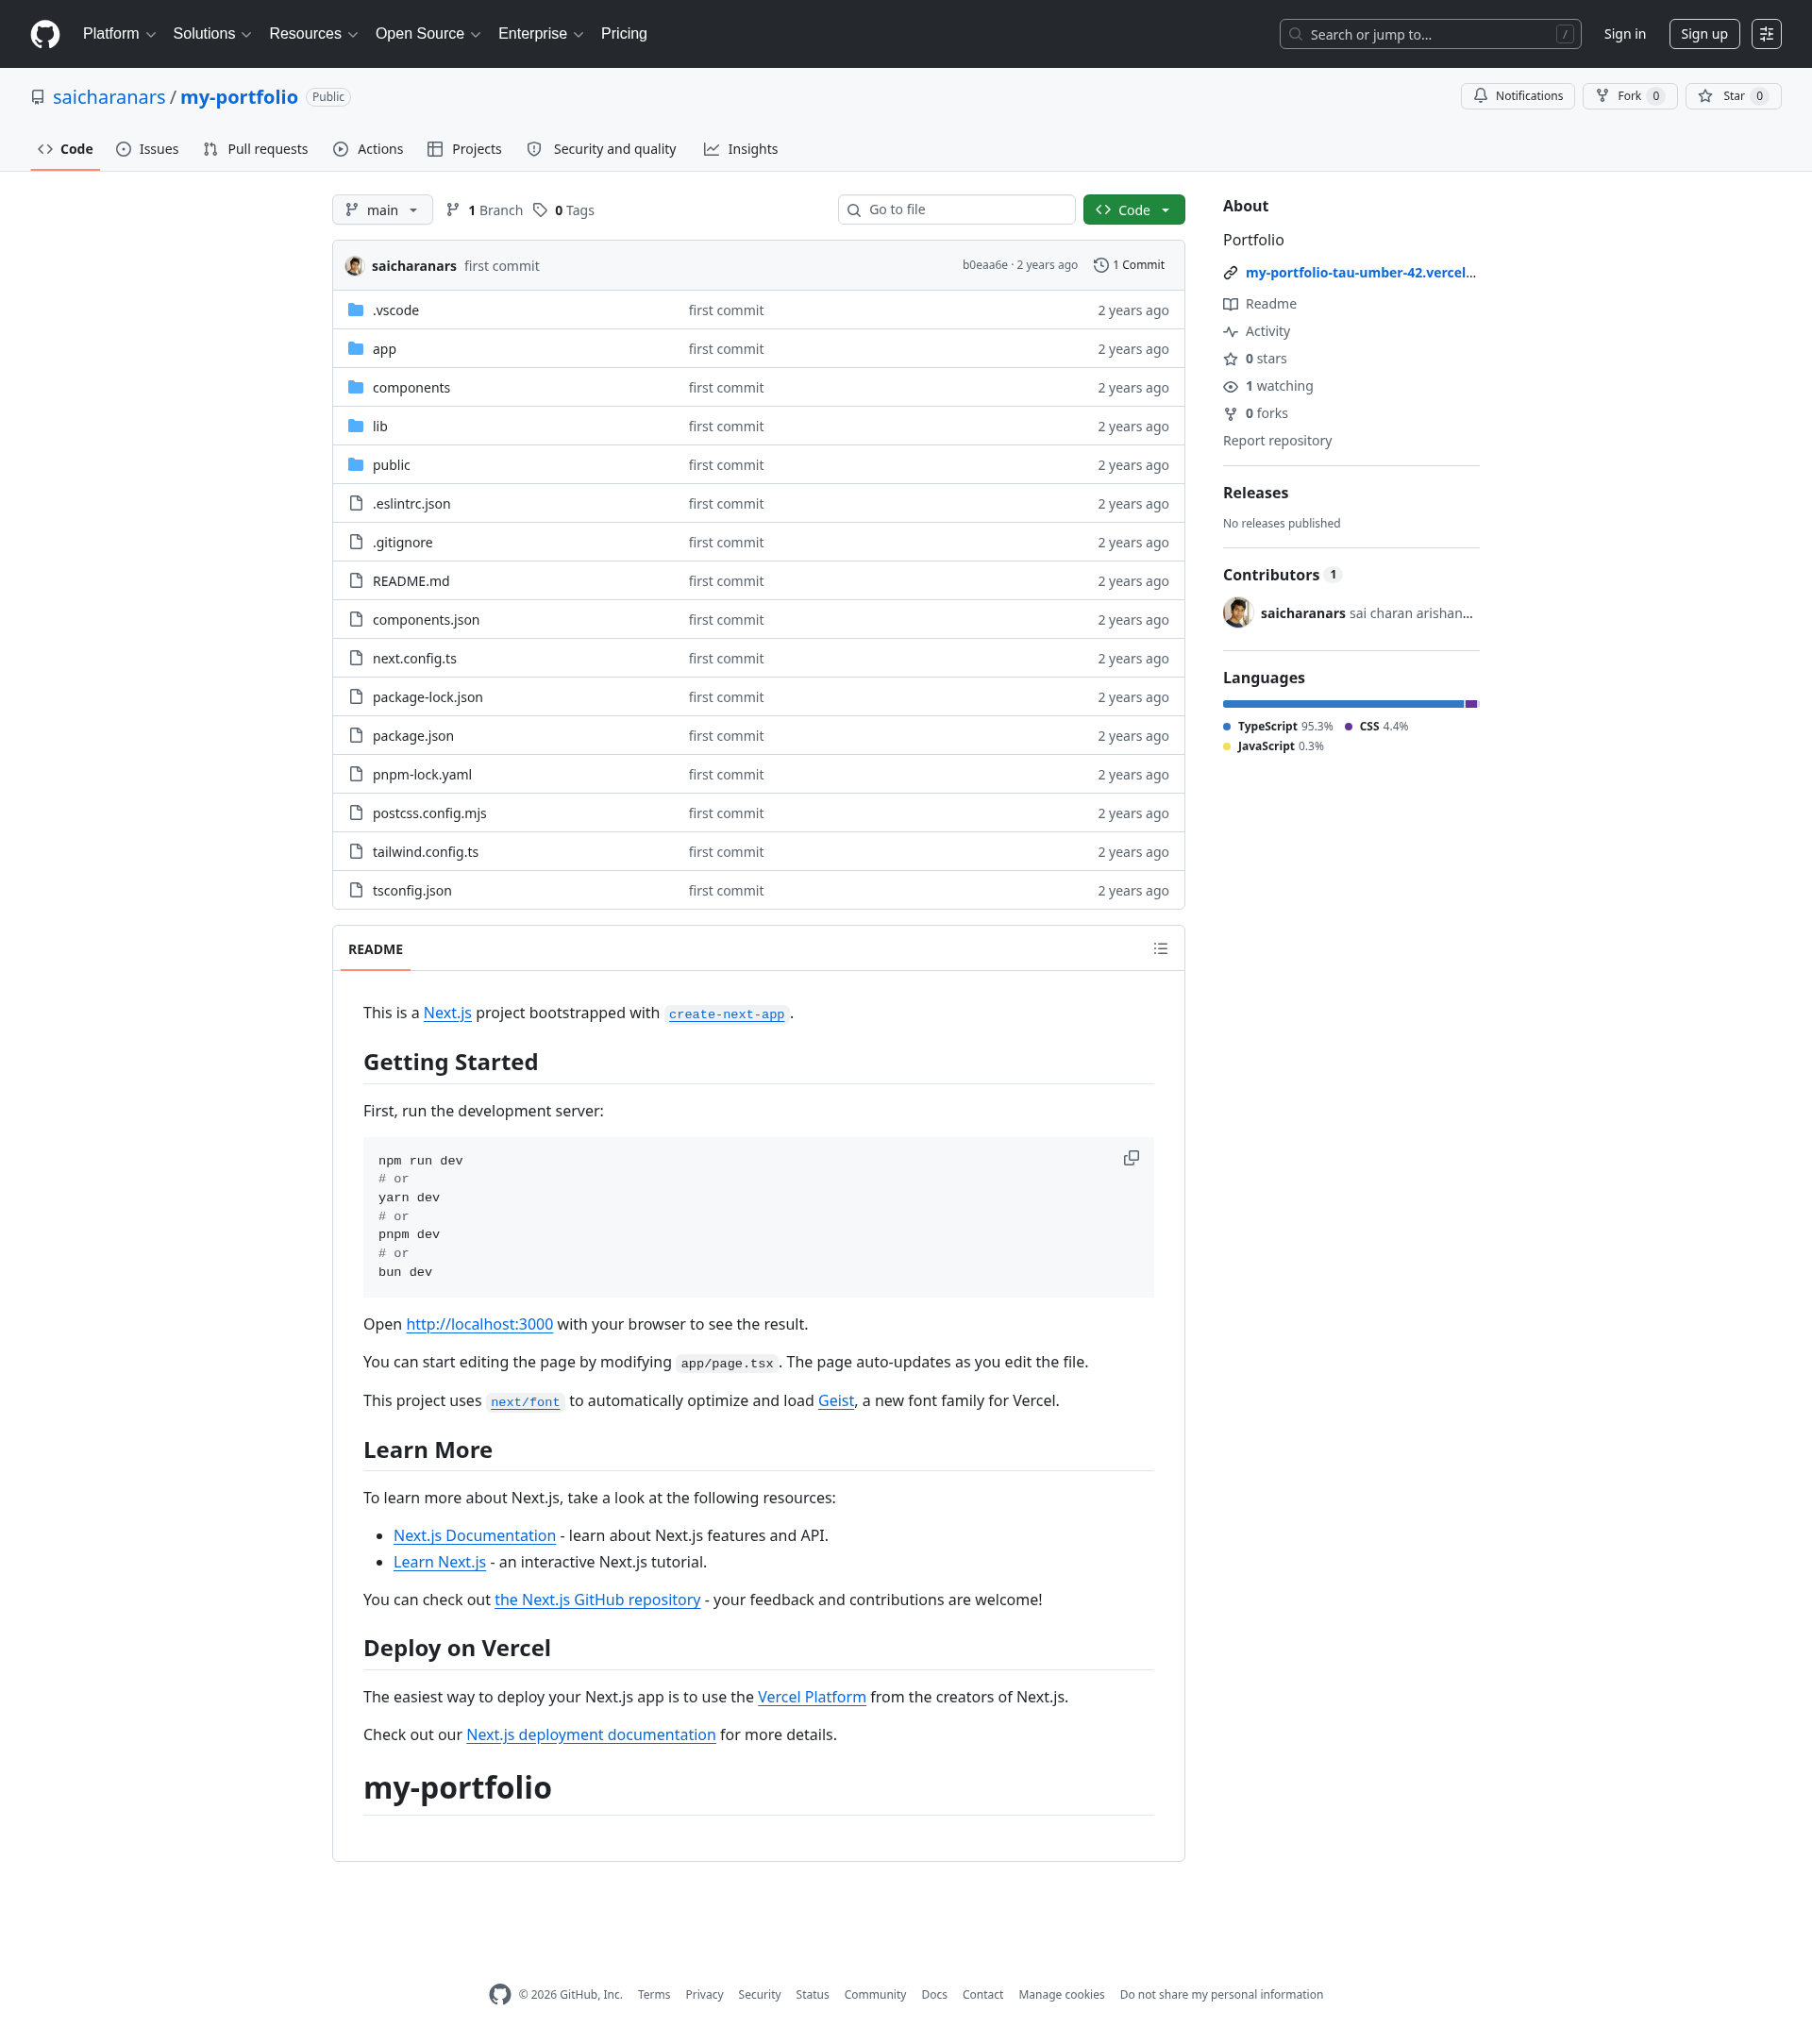Expand the Open Source menu

click(x=428, y=34)
